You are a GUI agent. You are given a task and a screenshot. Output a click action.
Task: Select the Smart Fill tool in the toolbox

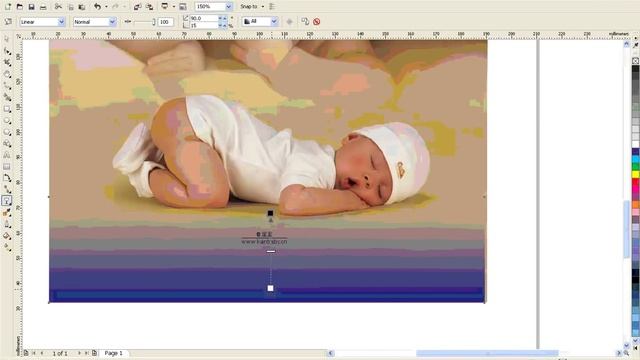click(x=7, y=97)
